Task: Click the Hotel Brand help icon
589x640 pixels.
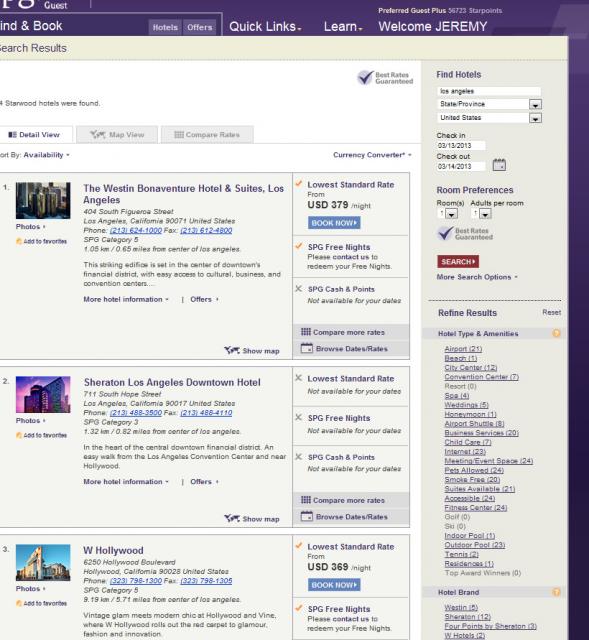Action: click(x=556, y=592)
